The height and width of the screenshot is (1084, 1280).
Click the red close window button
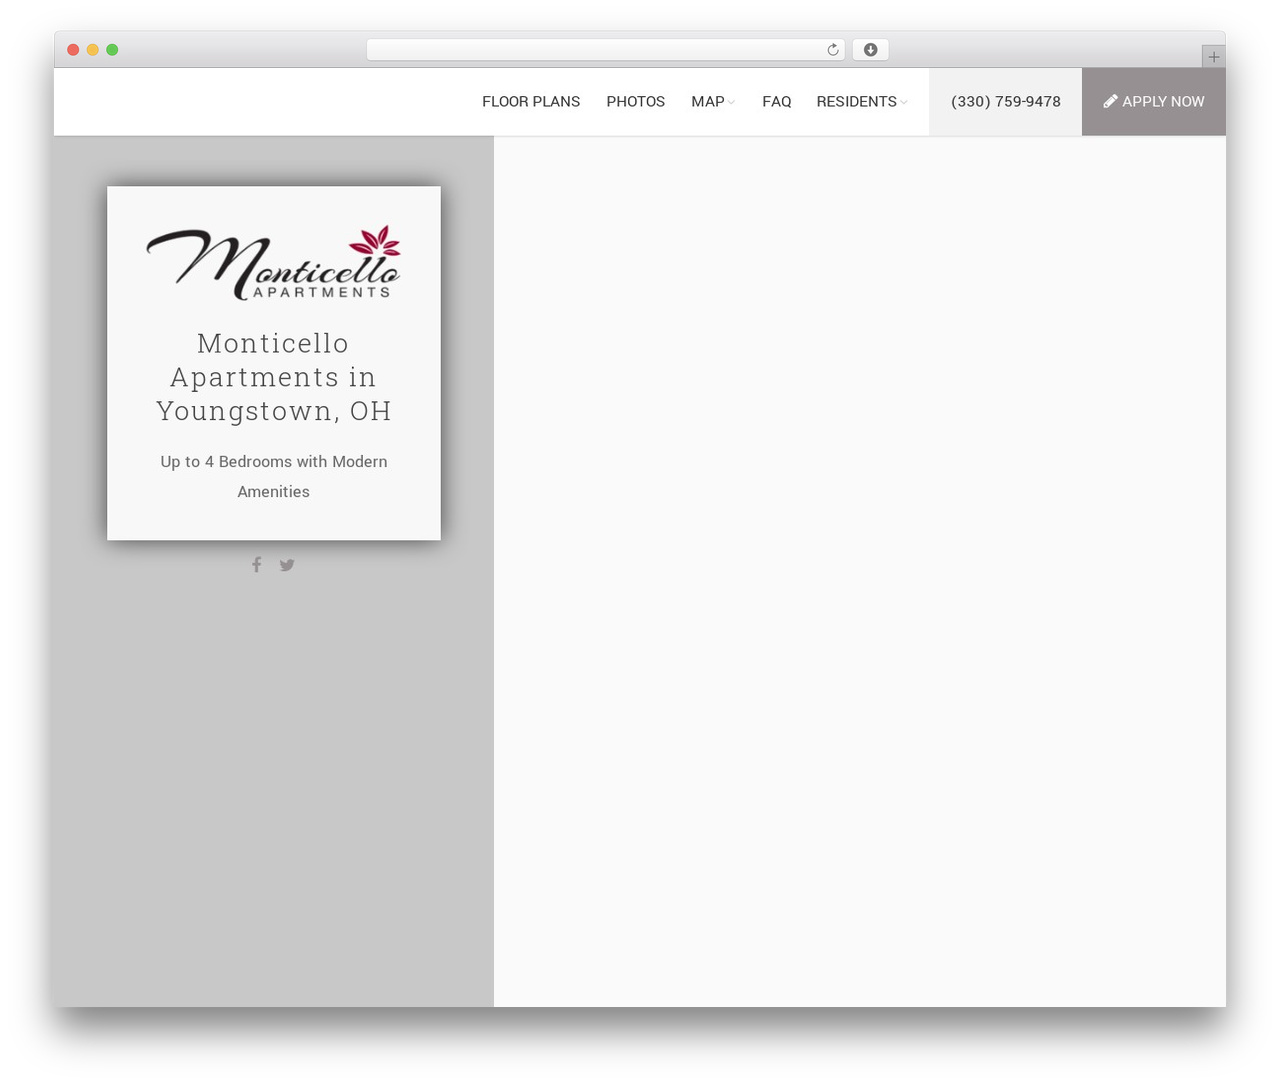click(73, 50)
